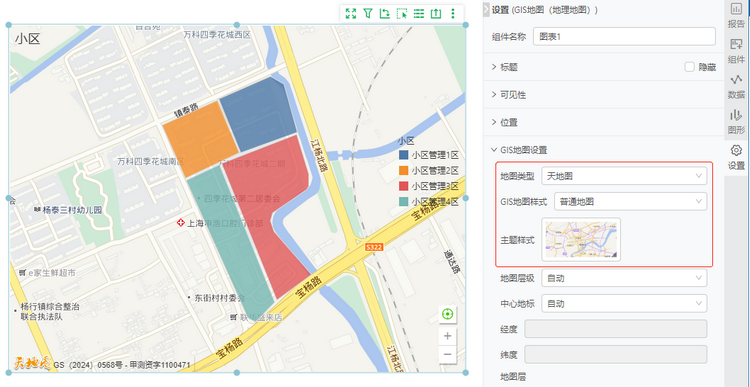Open the GIS地图样式 dropdown showing 普通地图
750x387 pixels.
point(630,201)
